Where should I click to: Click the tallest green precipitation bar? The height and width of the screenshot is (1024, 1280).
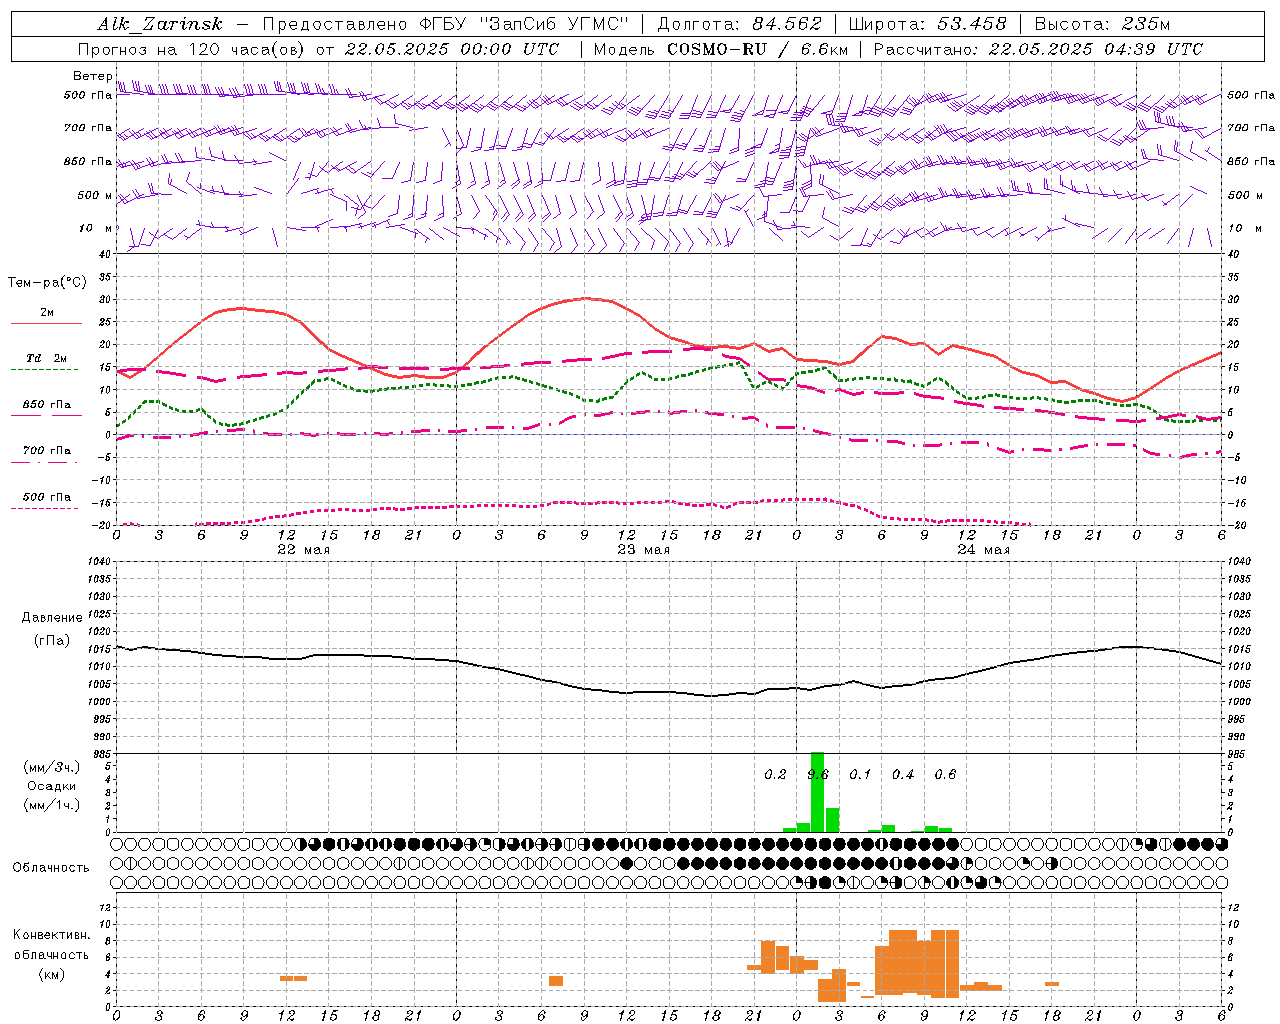817,792
